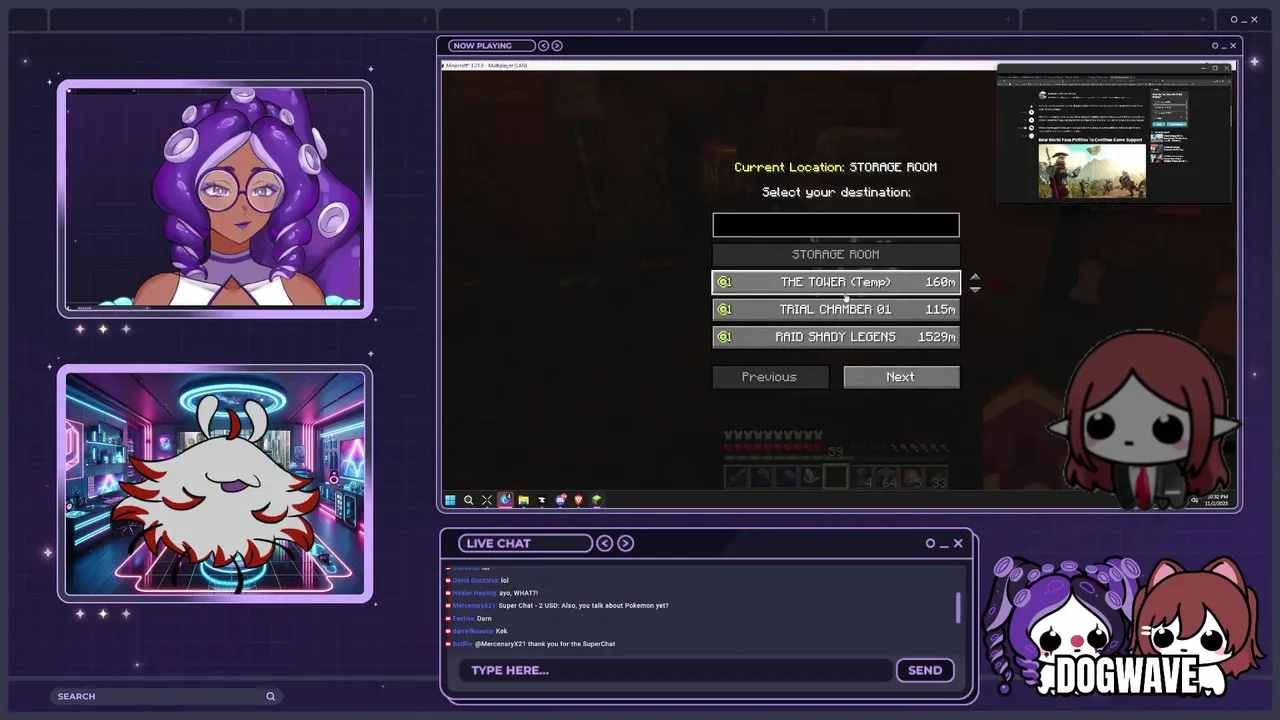This screenshot has width=1280, height=720.
Task: Focus the destination search text box
Action: pos(836,225)
